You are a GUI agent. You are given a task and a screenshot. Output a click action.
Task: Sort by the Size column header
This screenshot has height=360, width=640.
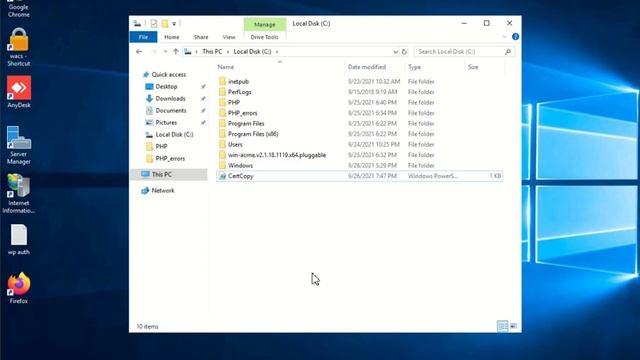click(473, 67)
